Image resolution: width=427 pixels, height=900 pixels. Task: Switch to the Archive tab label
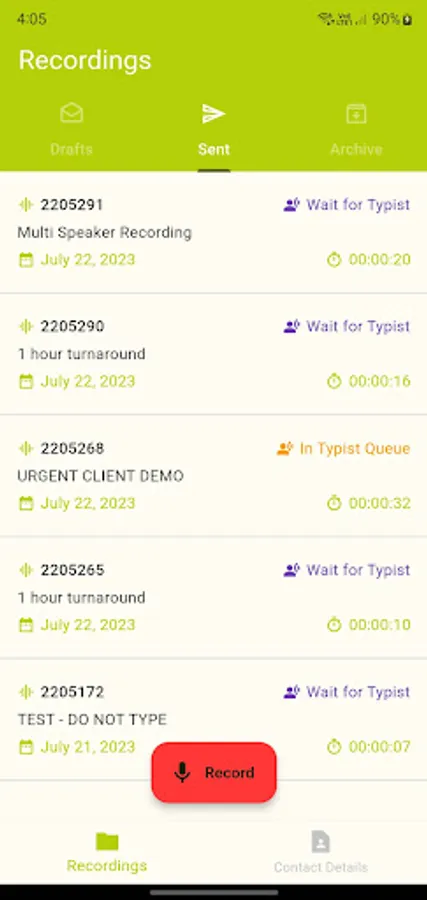tap(356, 149)
